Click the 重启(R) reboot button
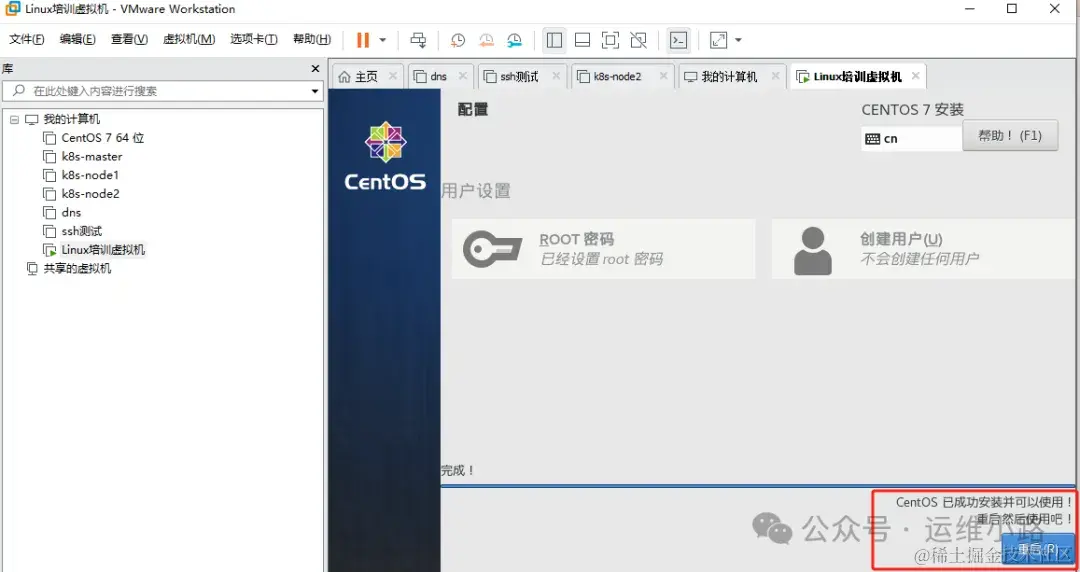This screenshot has height=572, width=1080. click(x=1038, y=549)
